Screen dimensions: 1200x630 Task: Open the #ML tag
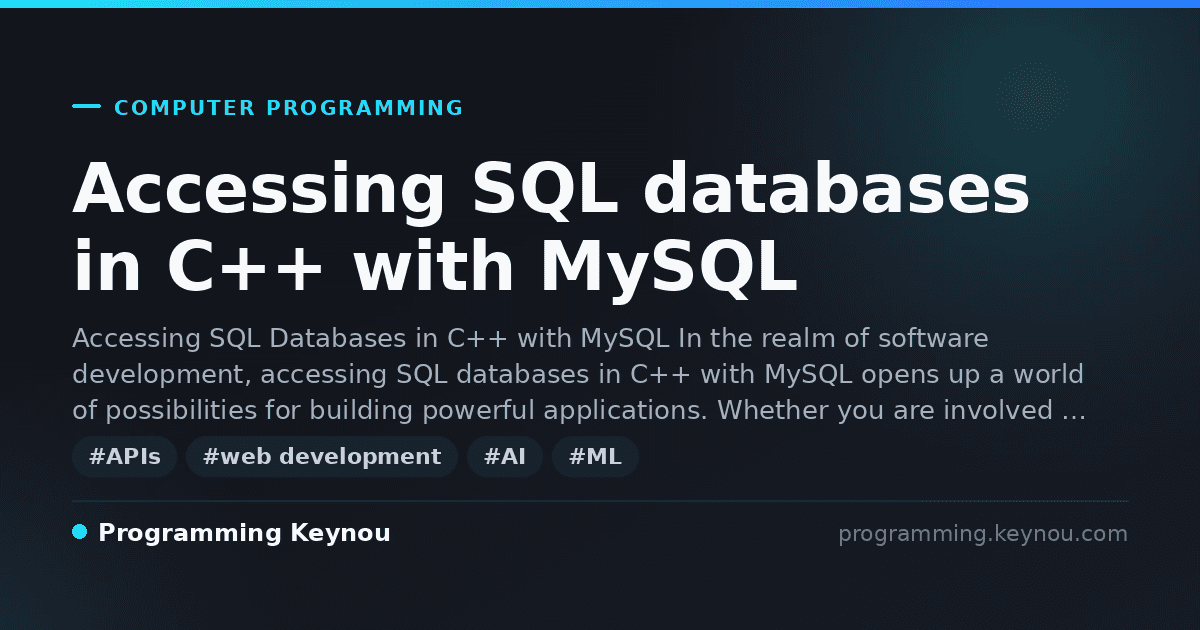[x=595, y=457]
